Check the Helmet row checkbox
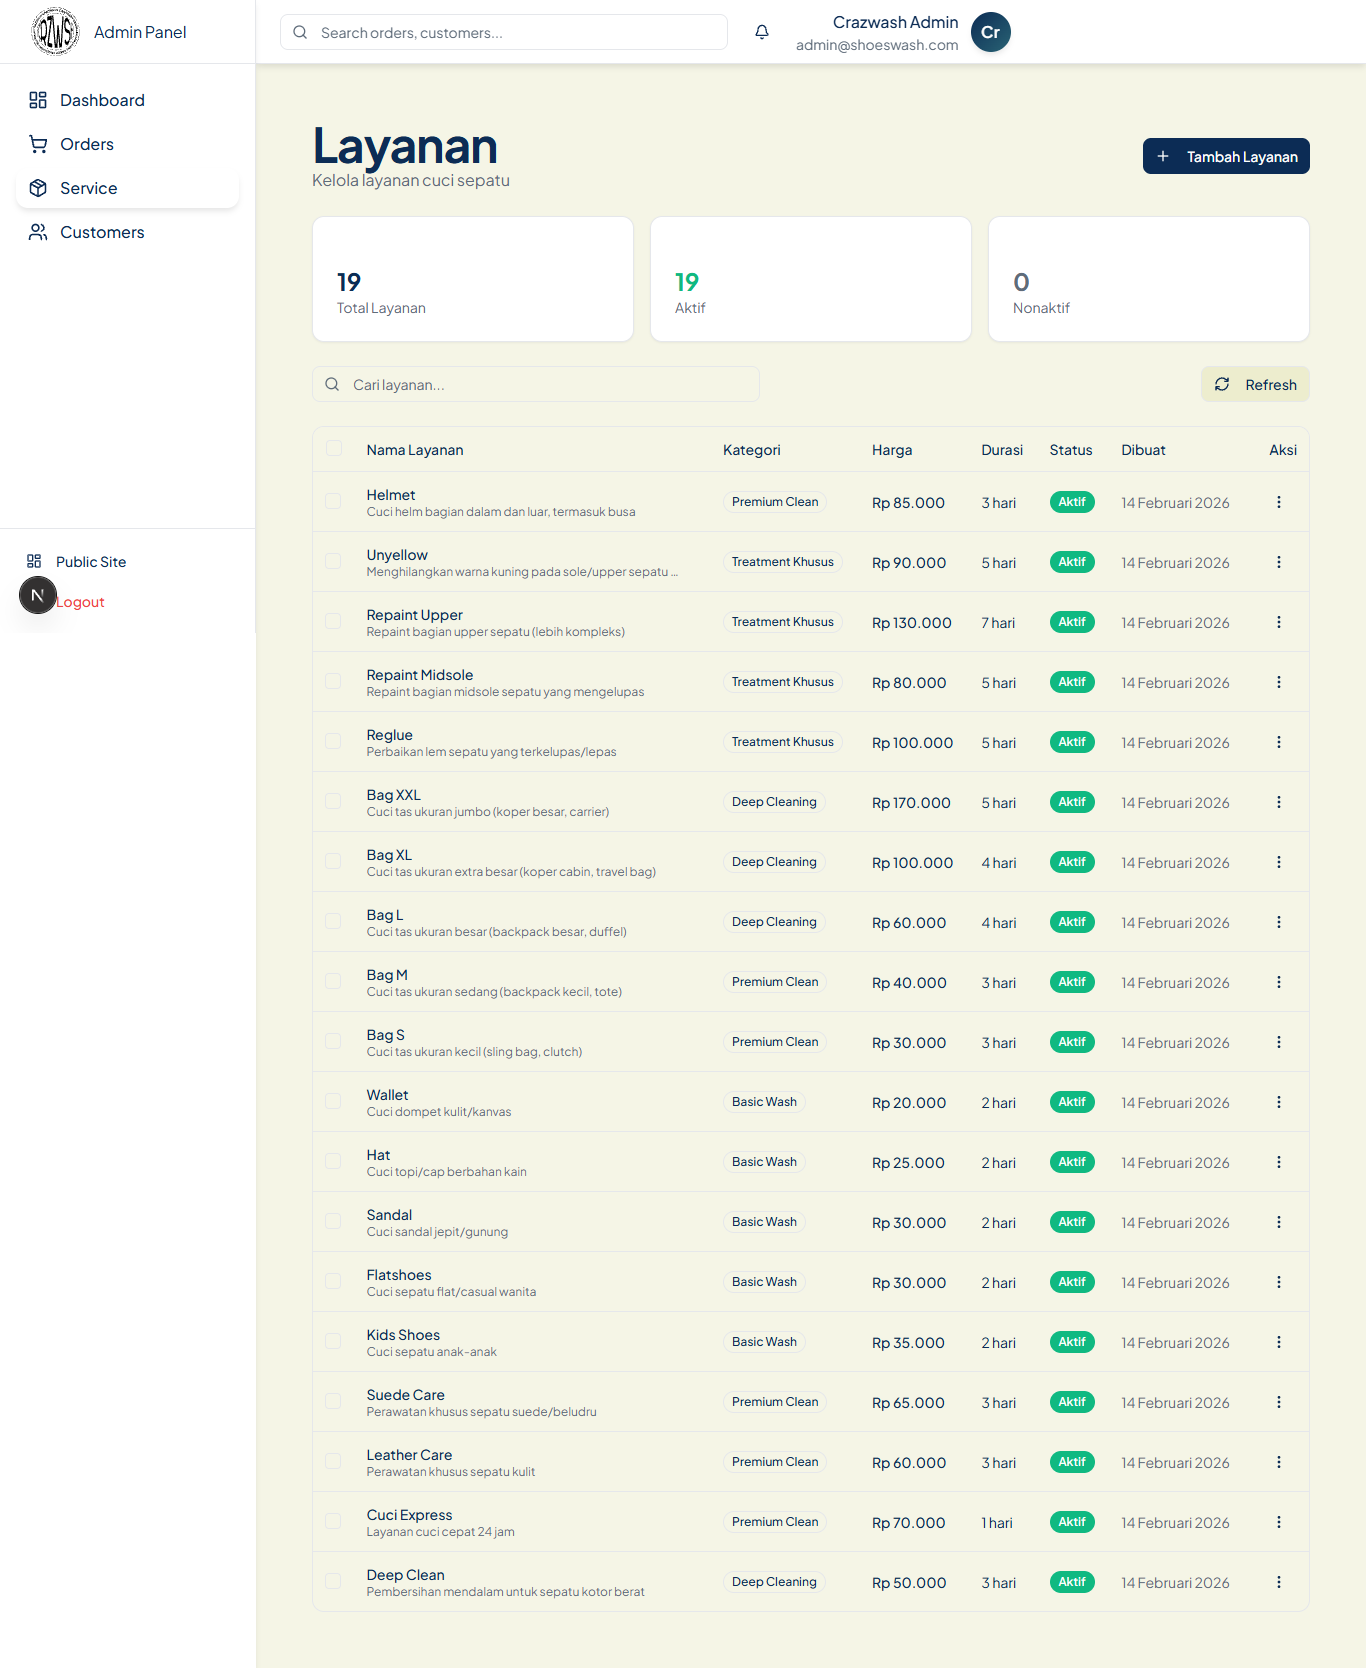1366x1668 pixels. [x=333, y=501]
